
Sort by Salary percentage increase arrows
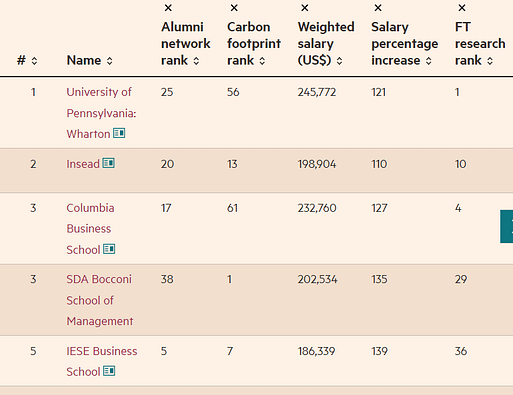428,61
